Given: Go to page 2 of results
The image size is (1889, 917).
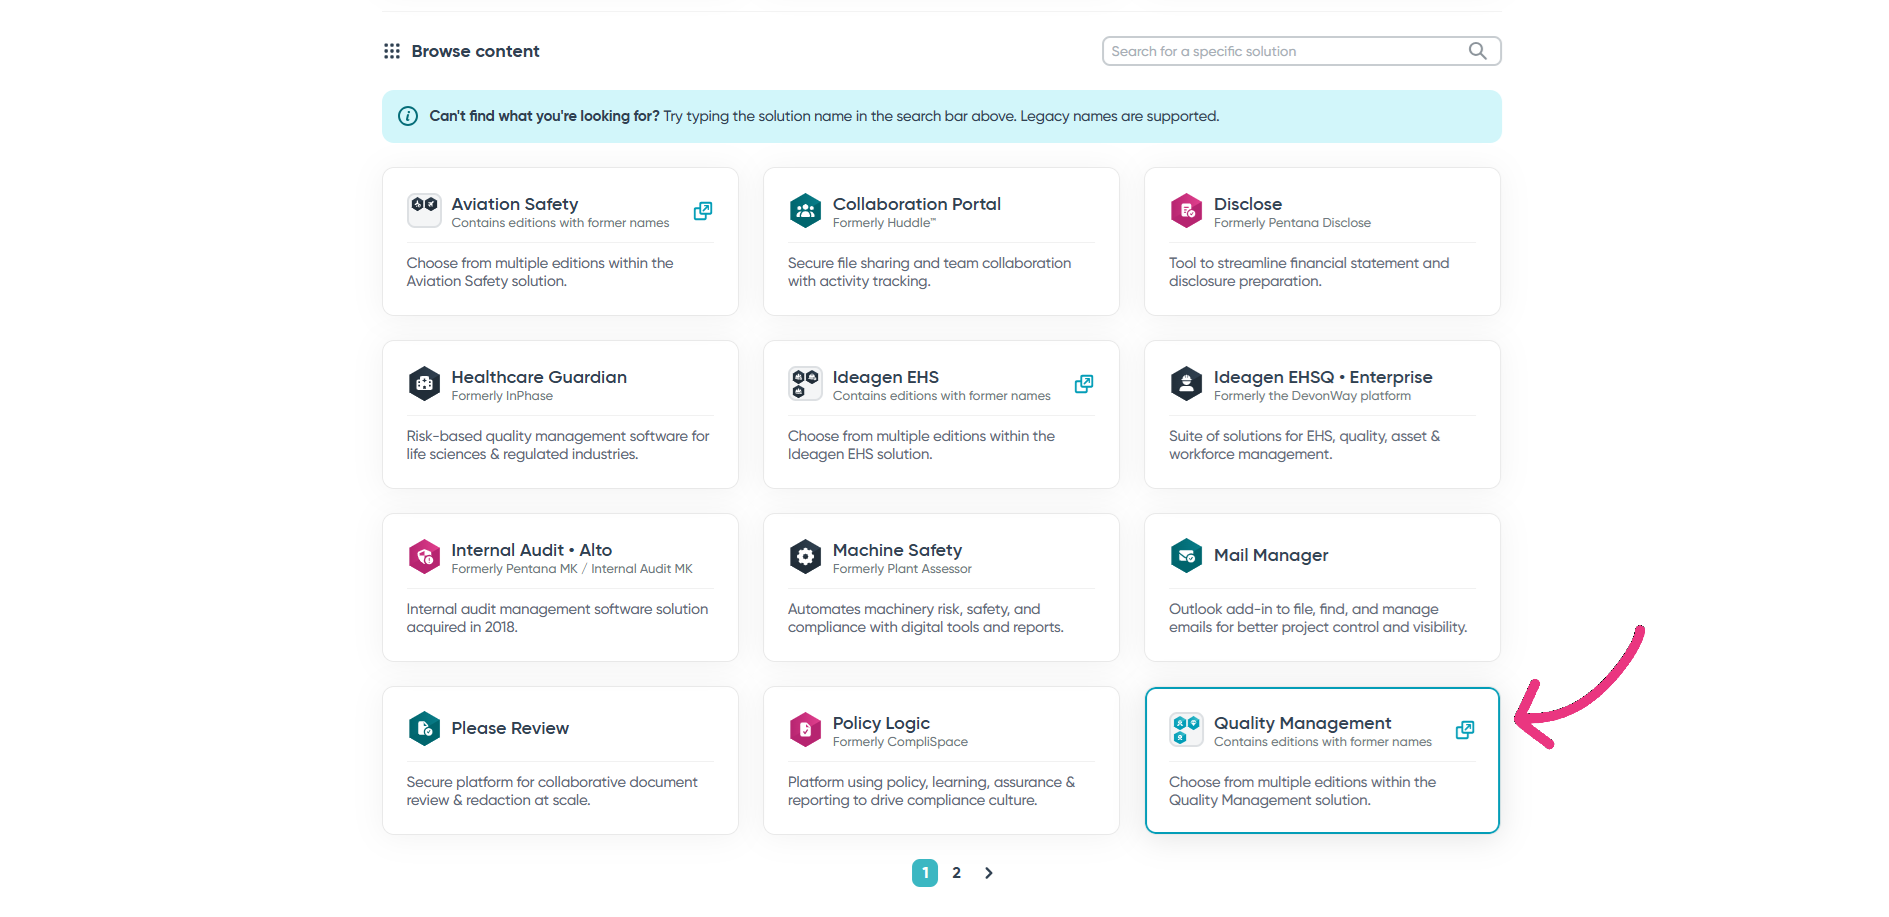Looking at the screenshot, I should (x=957, y=873).
